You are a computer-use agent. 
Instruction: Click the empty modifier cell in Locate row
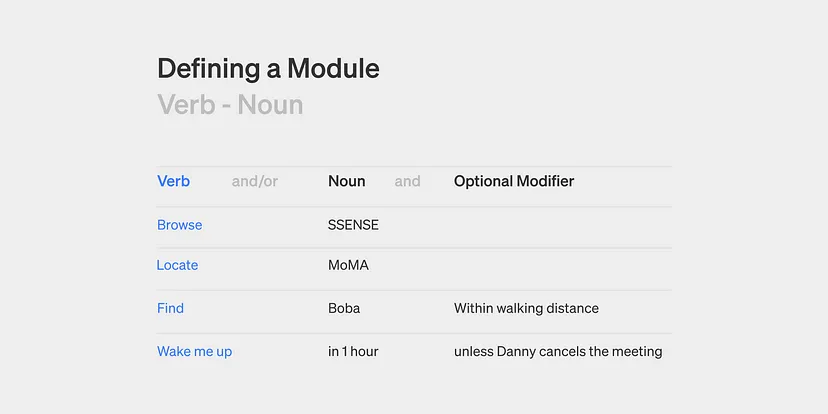pos(560,266)
